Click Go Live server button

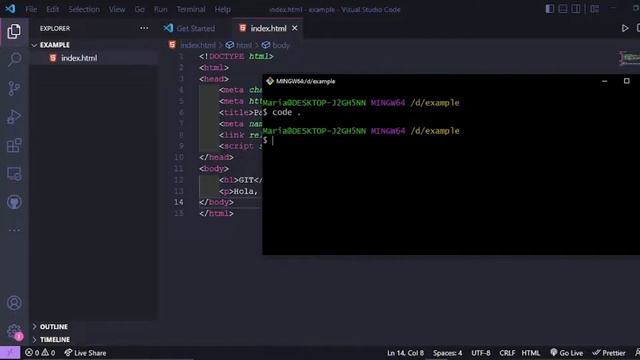567,353
